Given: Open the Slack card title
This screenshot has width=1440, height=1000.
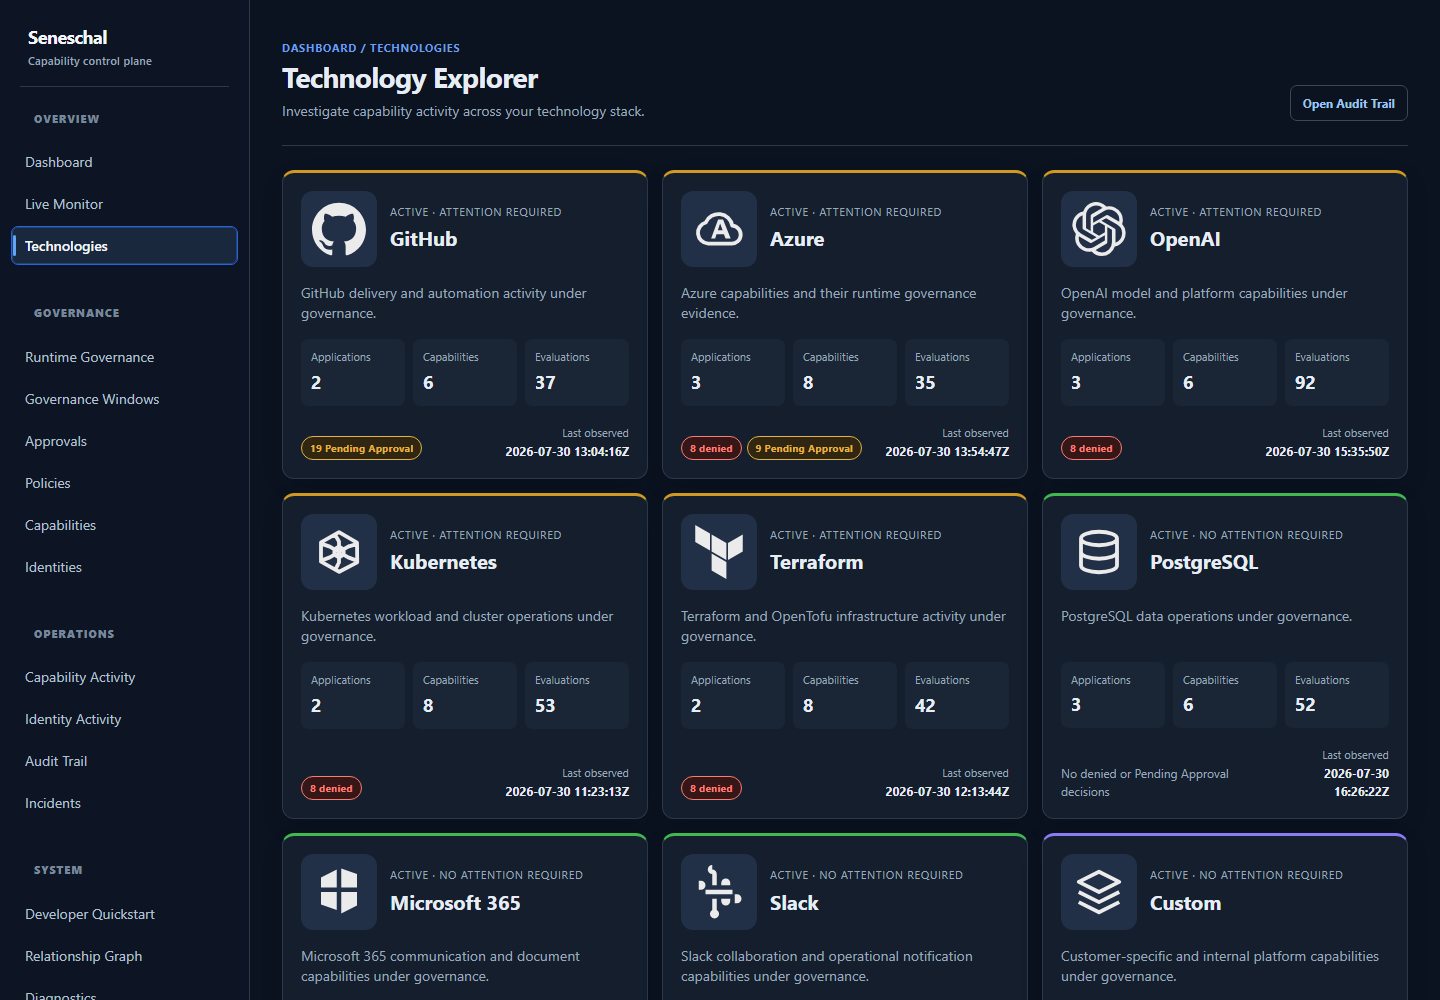Looking at the screenshot, I should (794, 903).
